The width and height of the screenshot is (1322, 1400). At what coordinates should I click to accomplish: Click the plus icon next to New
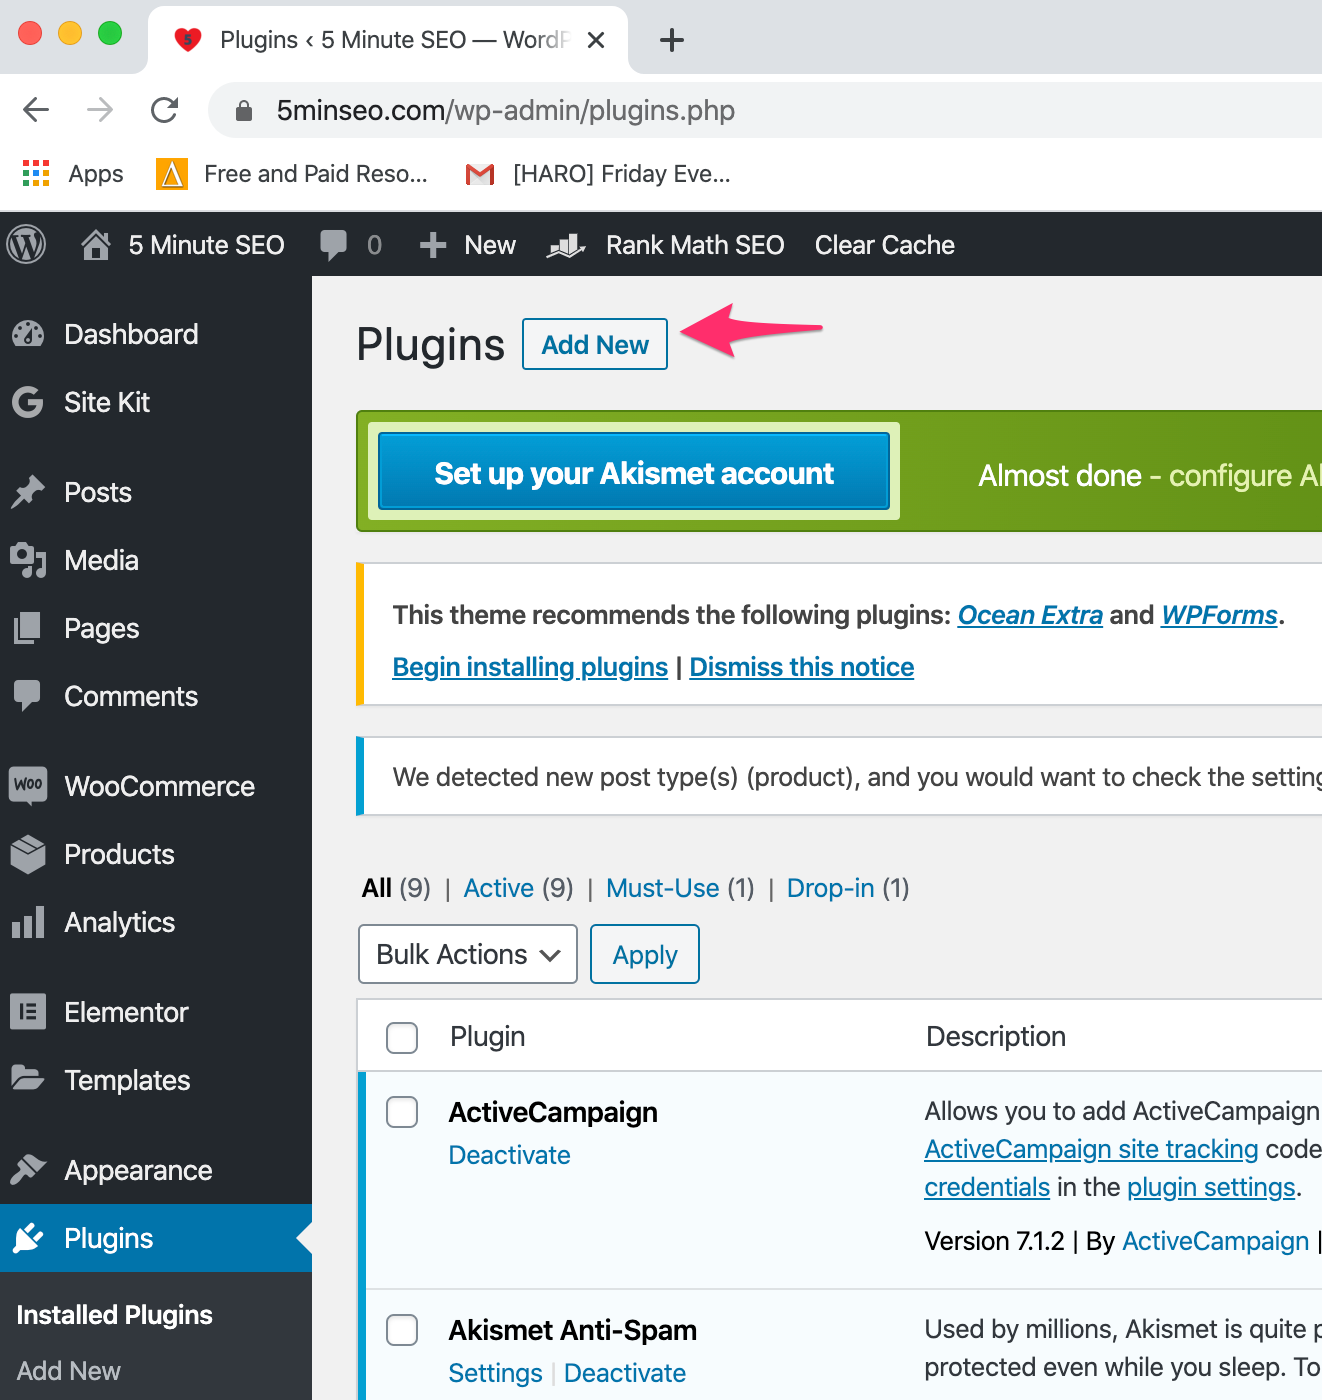pos(433,245)
